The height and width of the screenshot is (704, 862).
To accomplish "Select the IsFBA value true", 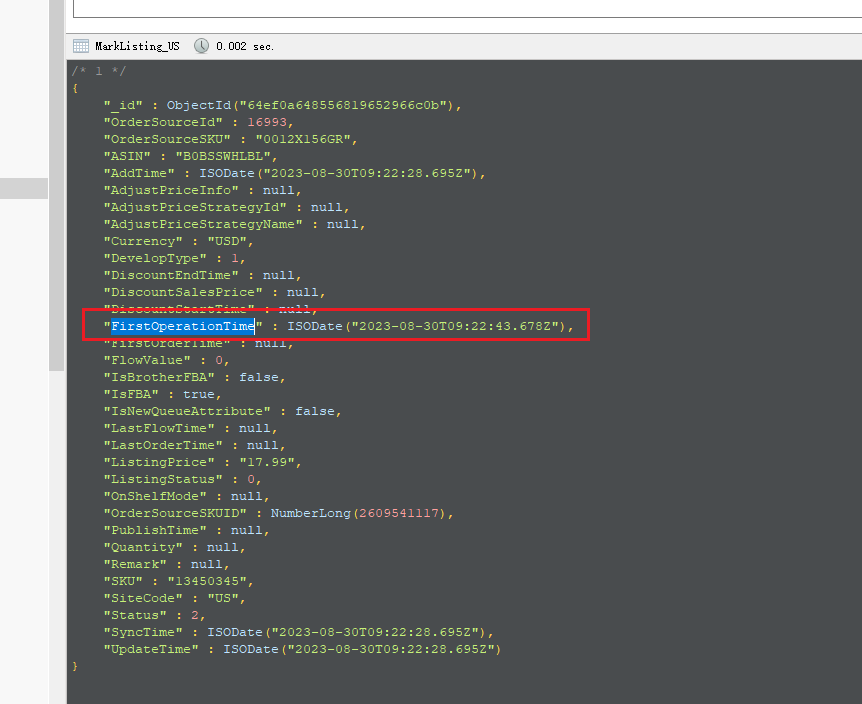I will pos(199,395).
